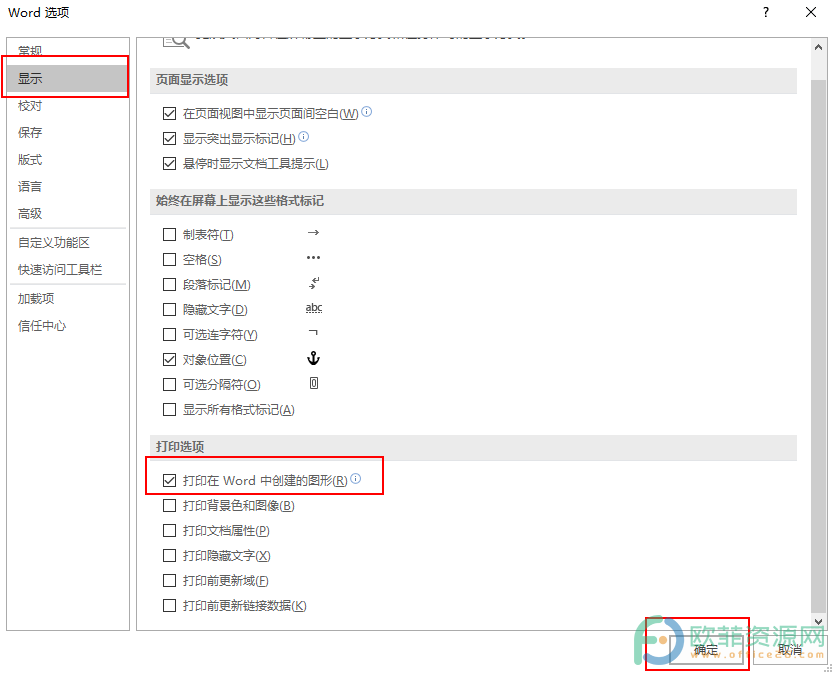Click the help question mark in title bar

point(765,12)
